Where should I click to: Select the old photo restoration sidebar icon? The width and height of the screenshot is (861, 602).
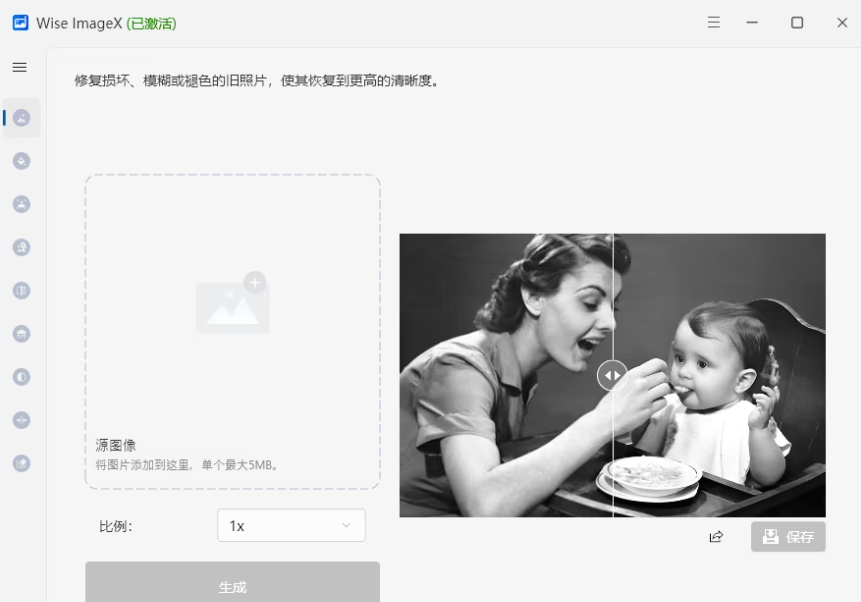coord(21,118)
